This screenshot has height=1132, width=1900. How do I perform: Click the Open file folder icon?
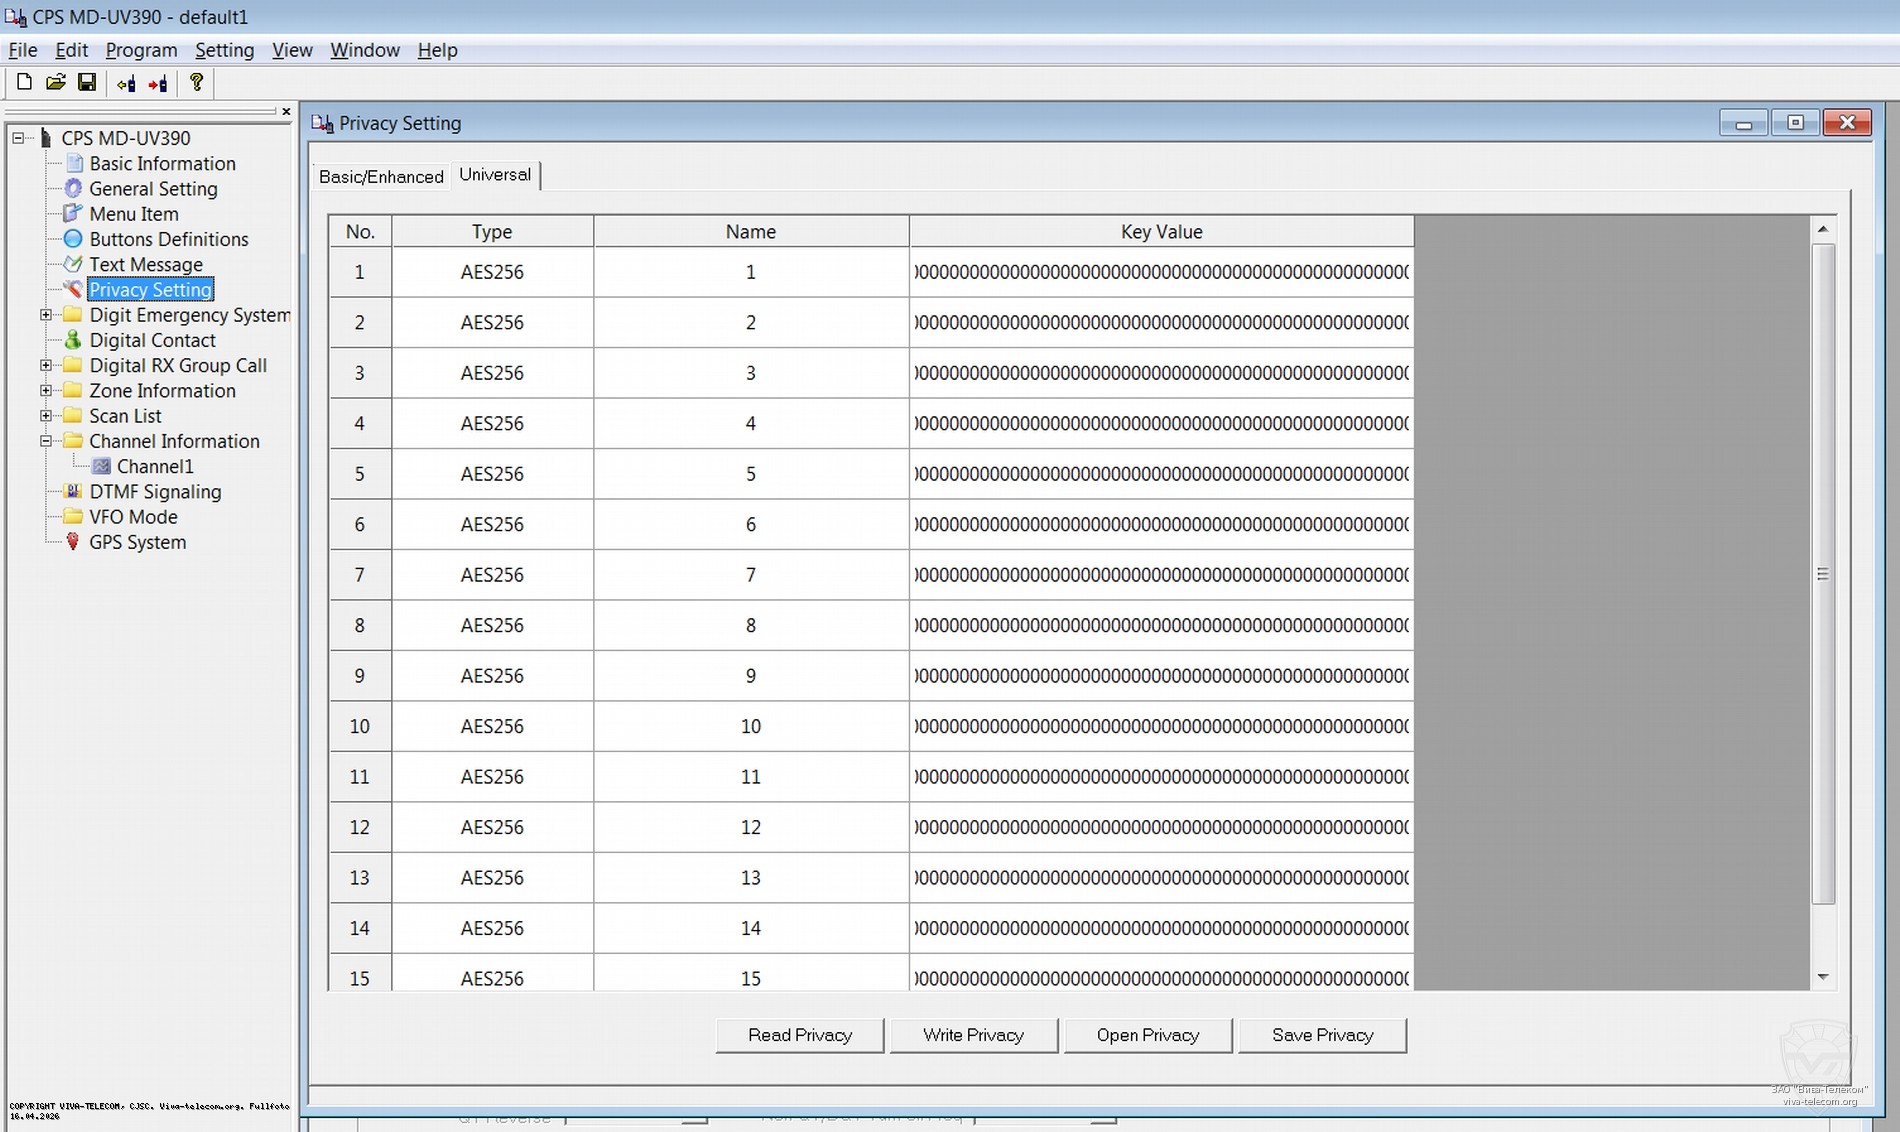coord(56,83)
